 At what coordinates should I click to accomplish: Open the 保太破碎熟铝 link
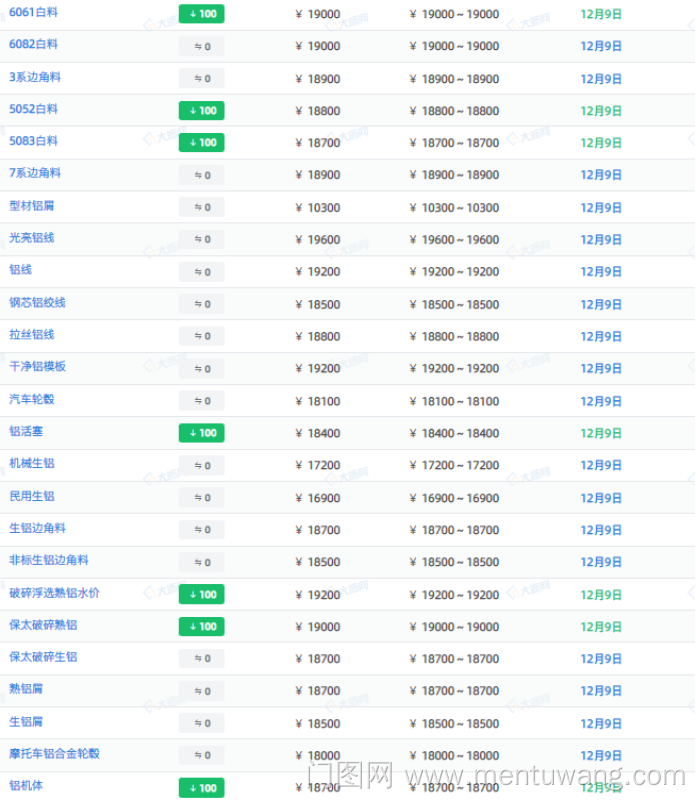(43, 625)
